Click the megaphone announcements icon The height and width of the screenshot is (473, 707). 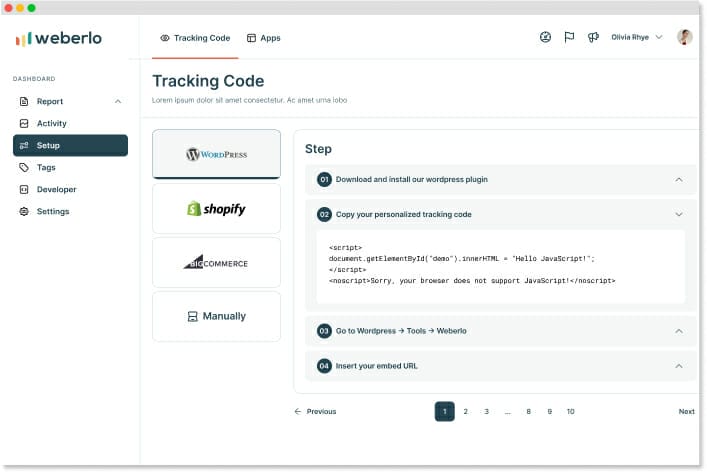[x=593, y=37]
